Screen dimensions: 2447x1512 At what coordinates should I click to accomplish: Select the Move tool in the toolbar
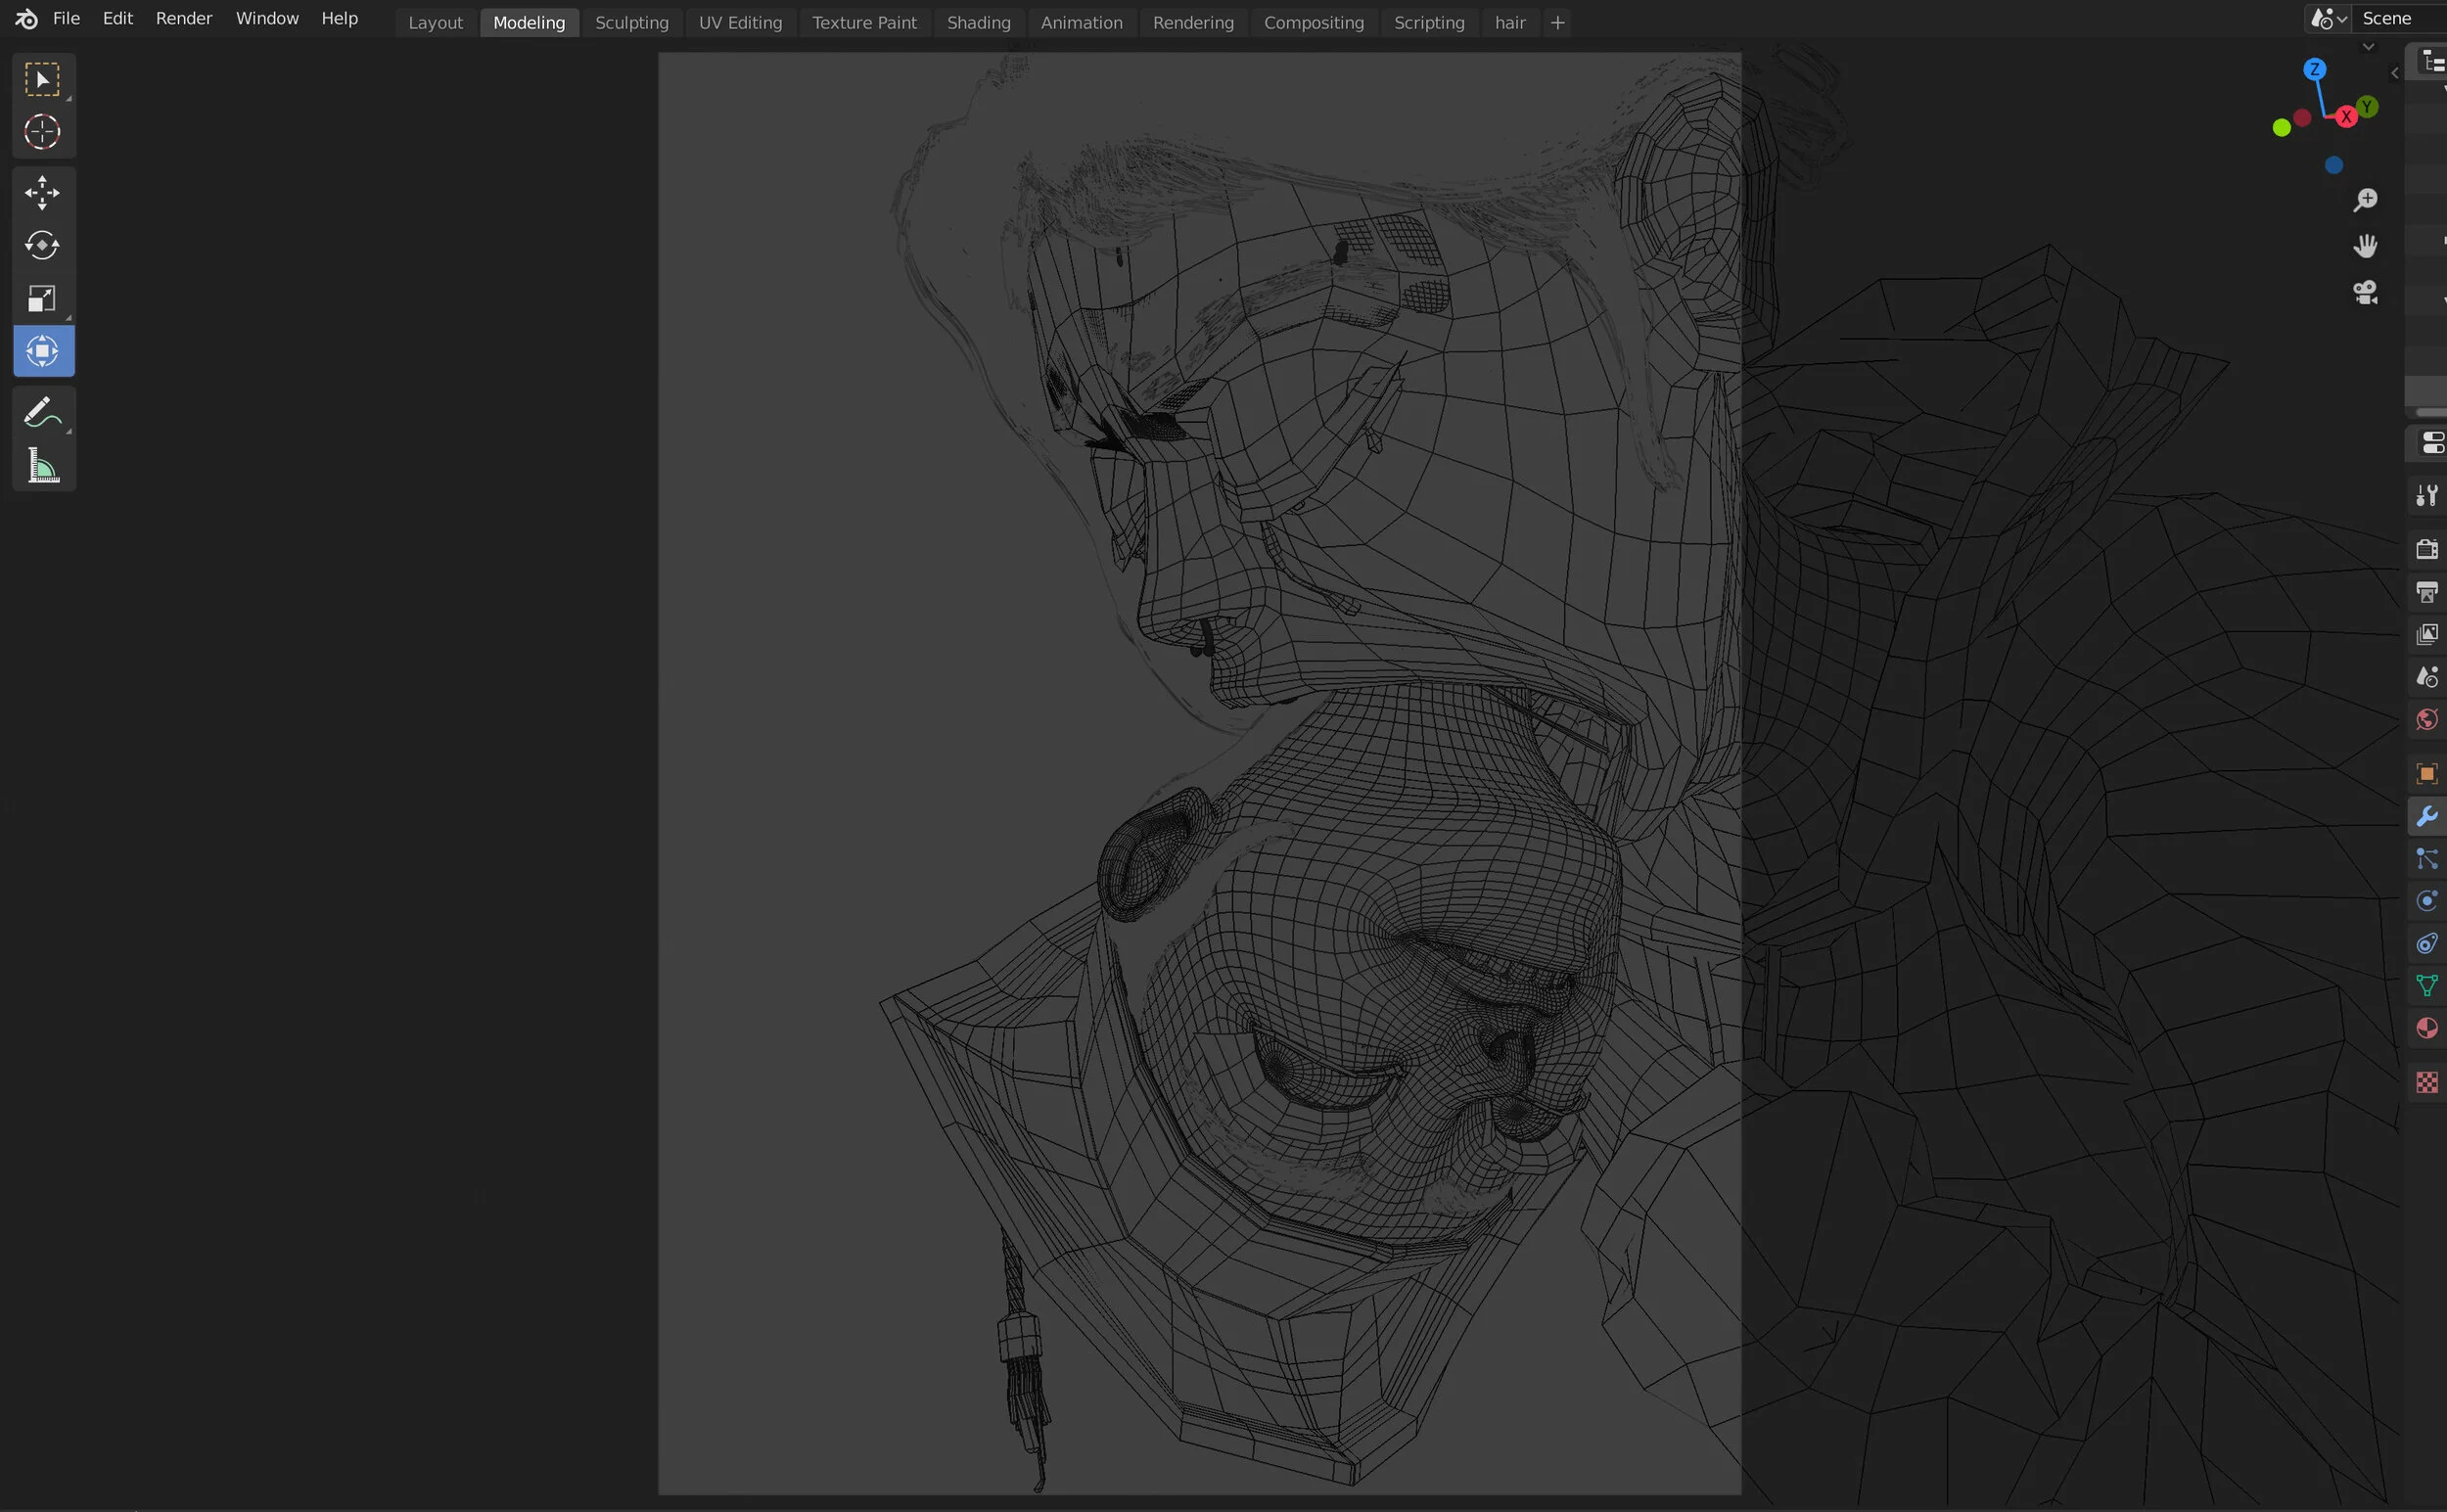(43, 193)
